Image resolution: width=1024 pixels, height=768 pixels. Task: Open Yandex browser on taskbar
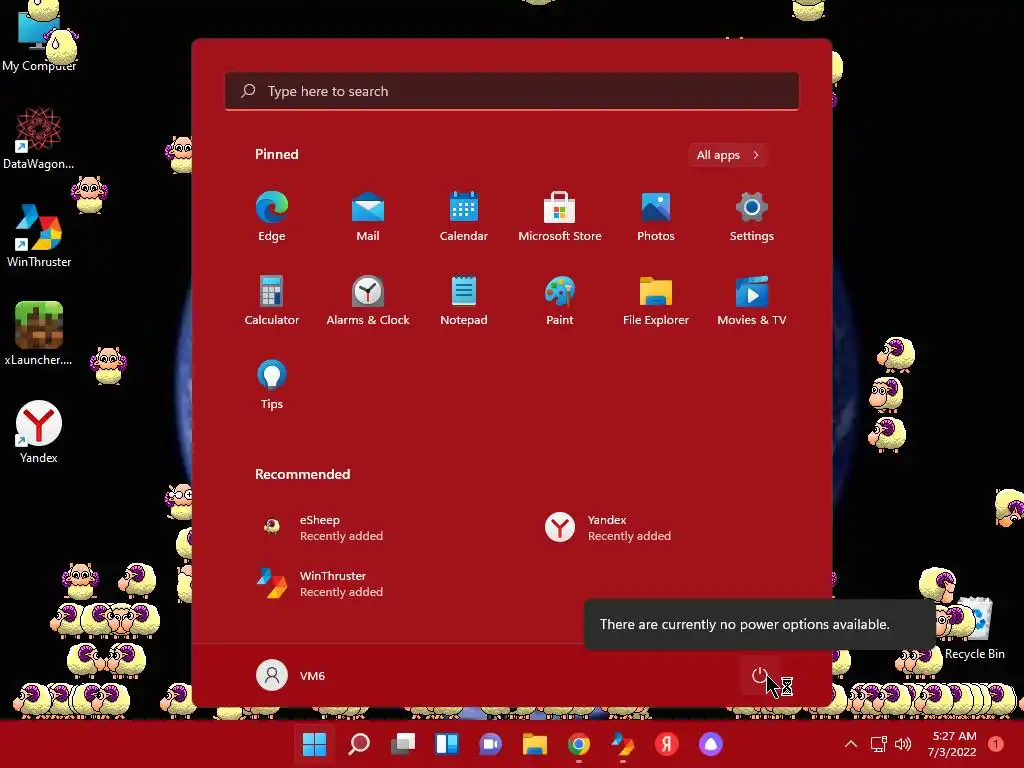coord(667,744)
